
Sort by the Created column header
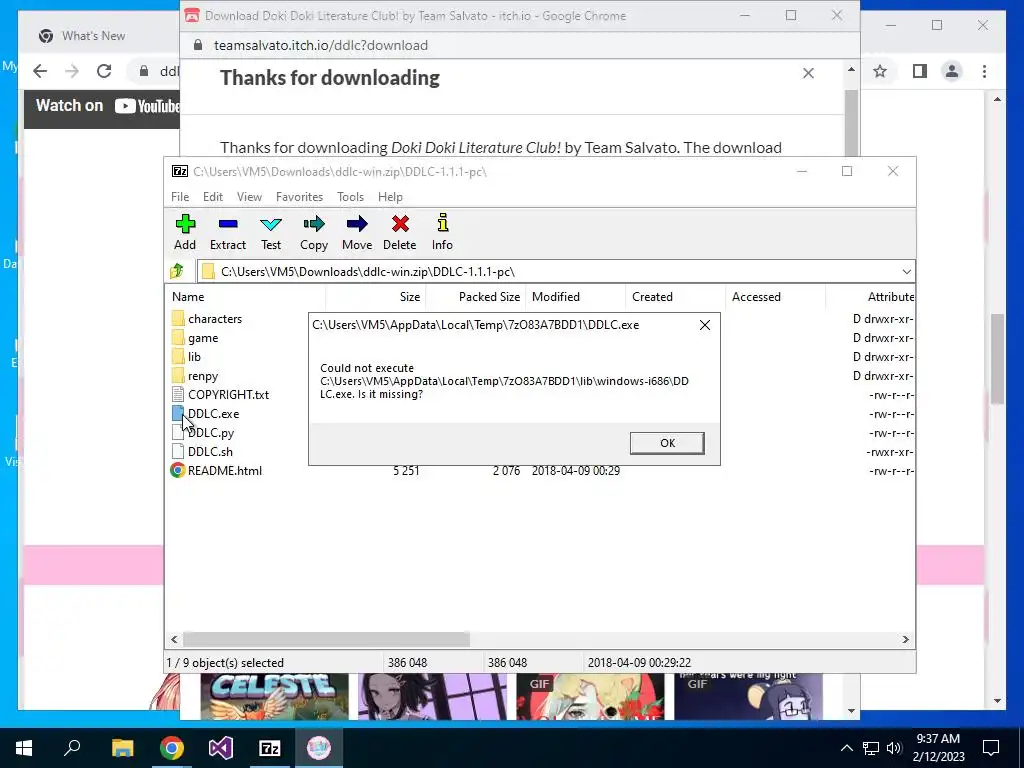coord(675,296)
